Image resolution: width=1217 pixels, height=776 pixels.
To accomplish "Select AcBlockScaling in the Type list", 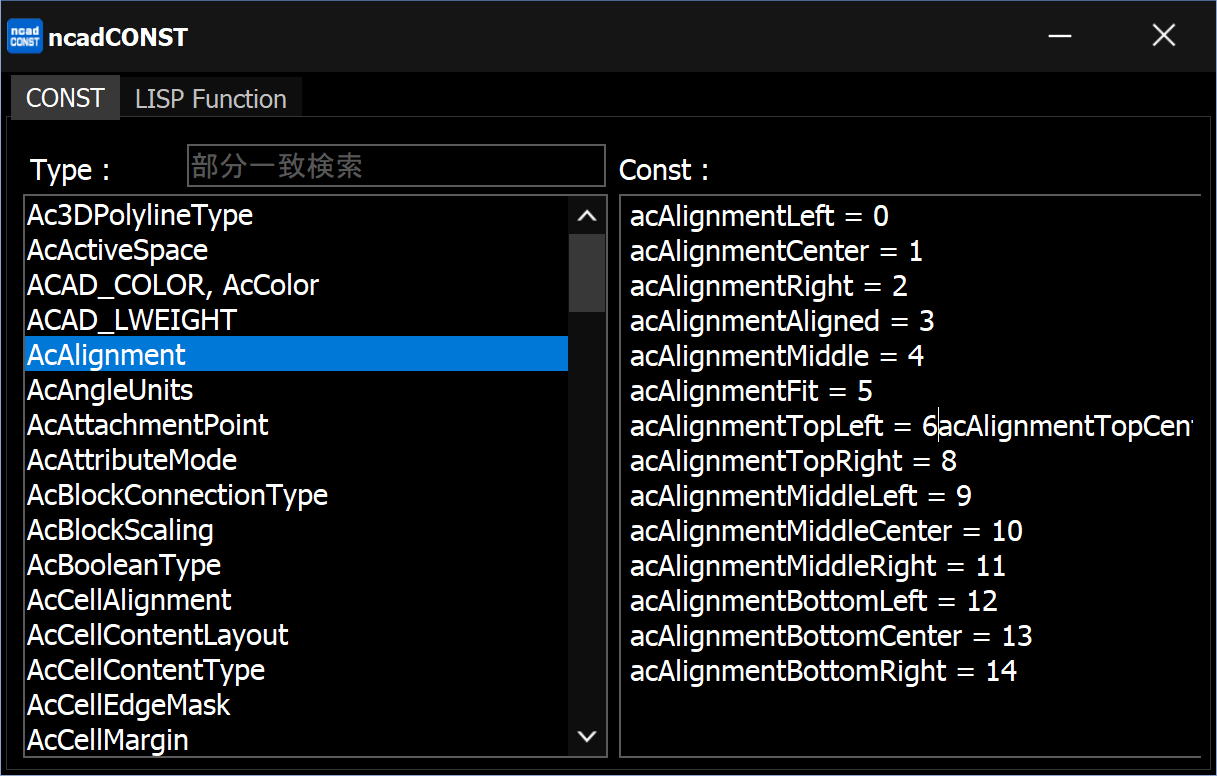I will click(x=296, y=530).
